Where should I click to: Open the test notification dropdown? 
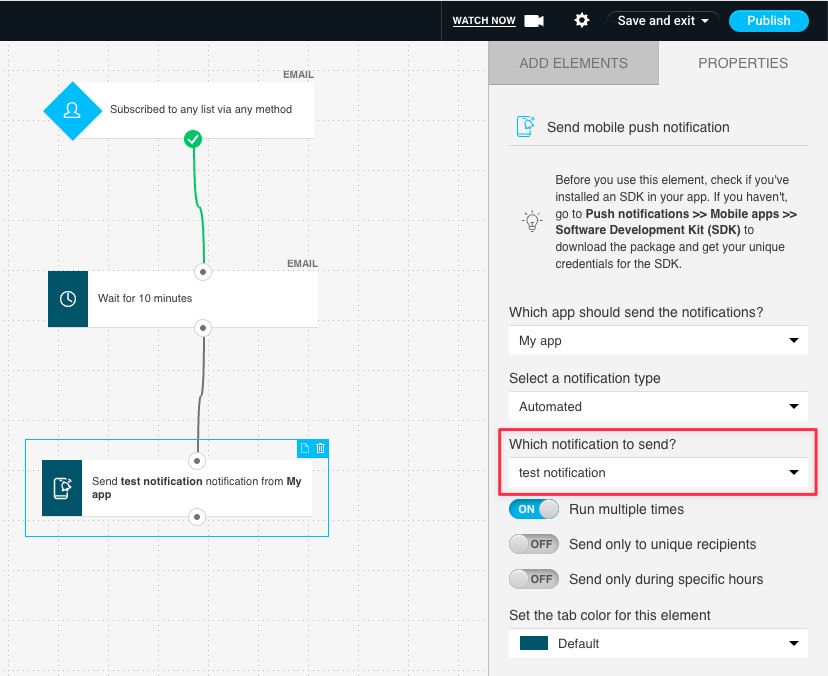tap(657, 472)
